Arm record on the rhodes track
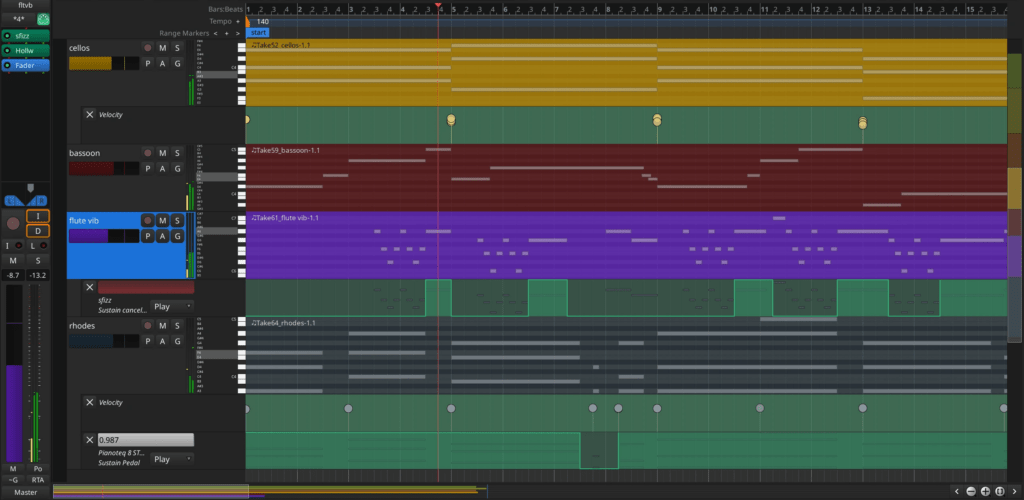The width and height of the screenshot is (1024, 500). coord(148,326)
